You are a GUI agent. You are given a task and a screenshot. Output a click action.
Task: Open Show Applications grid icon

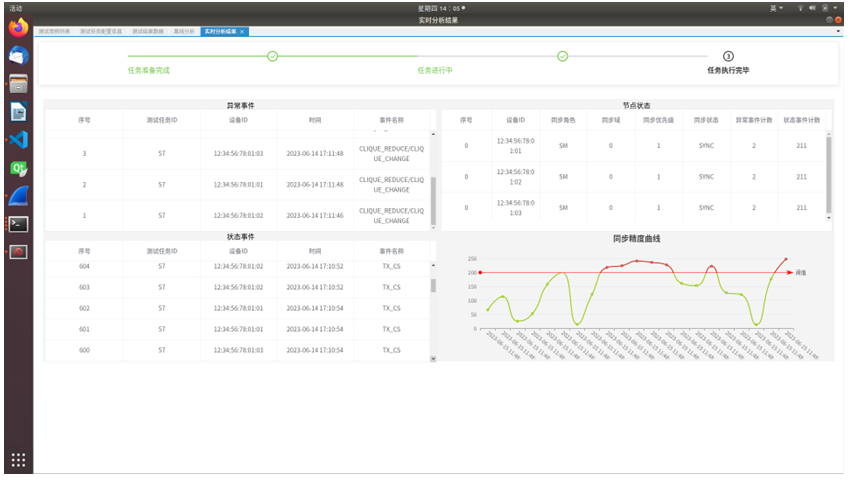(18, 460)
